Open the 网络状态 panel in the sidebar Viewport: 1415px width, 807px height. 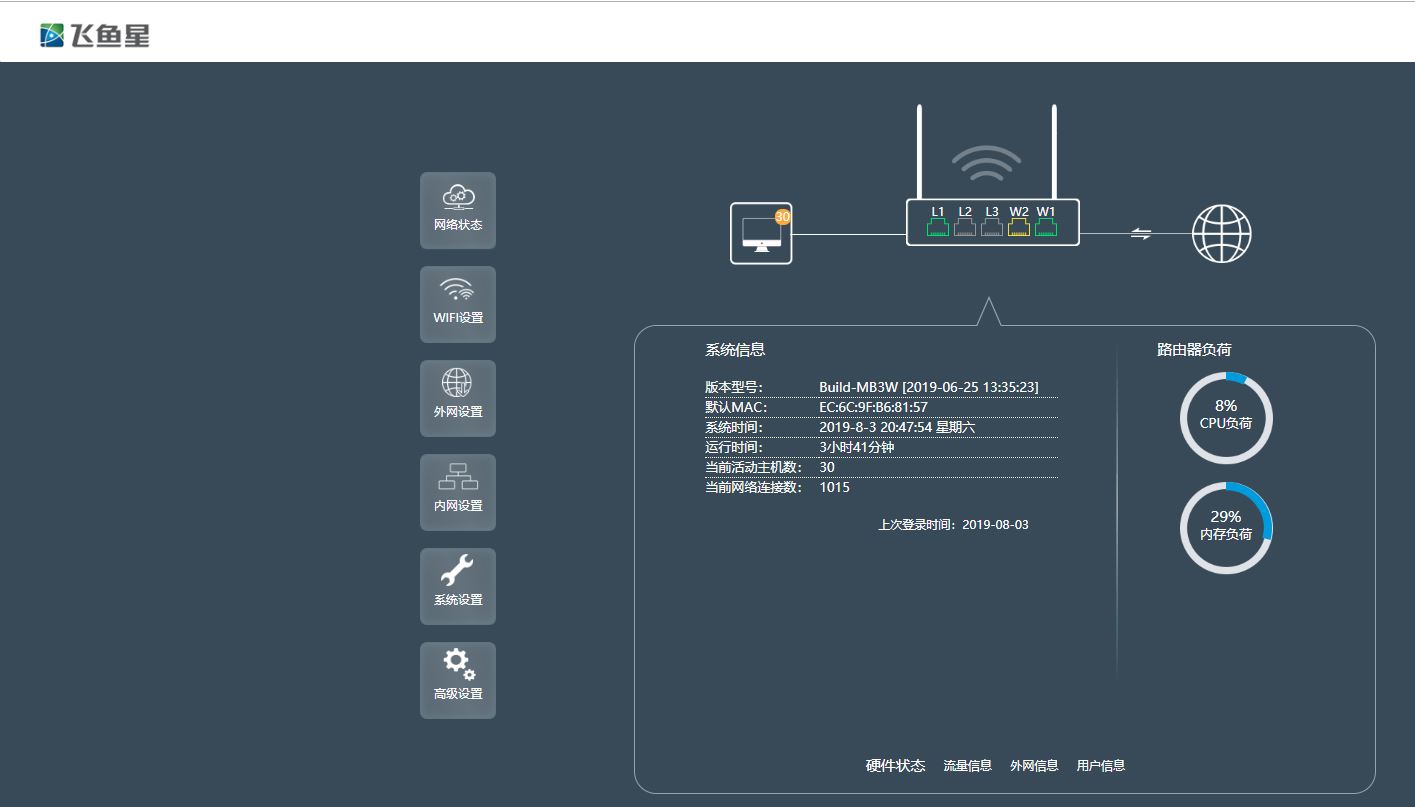point(457,210)
